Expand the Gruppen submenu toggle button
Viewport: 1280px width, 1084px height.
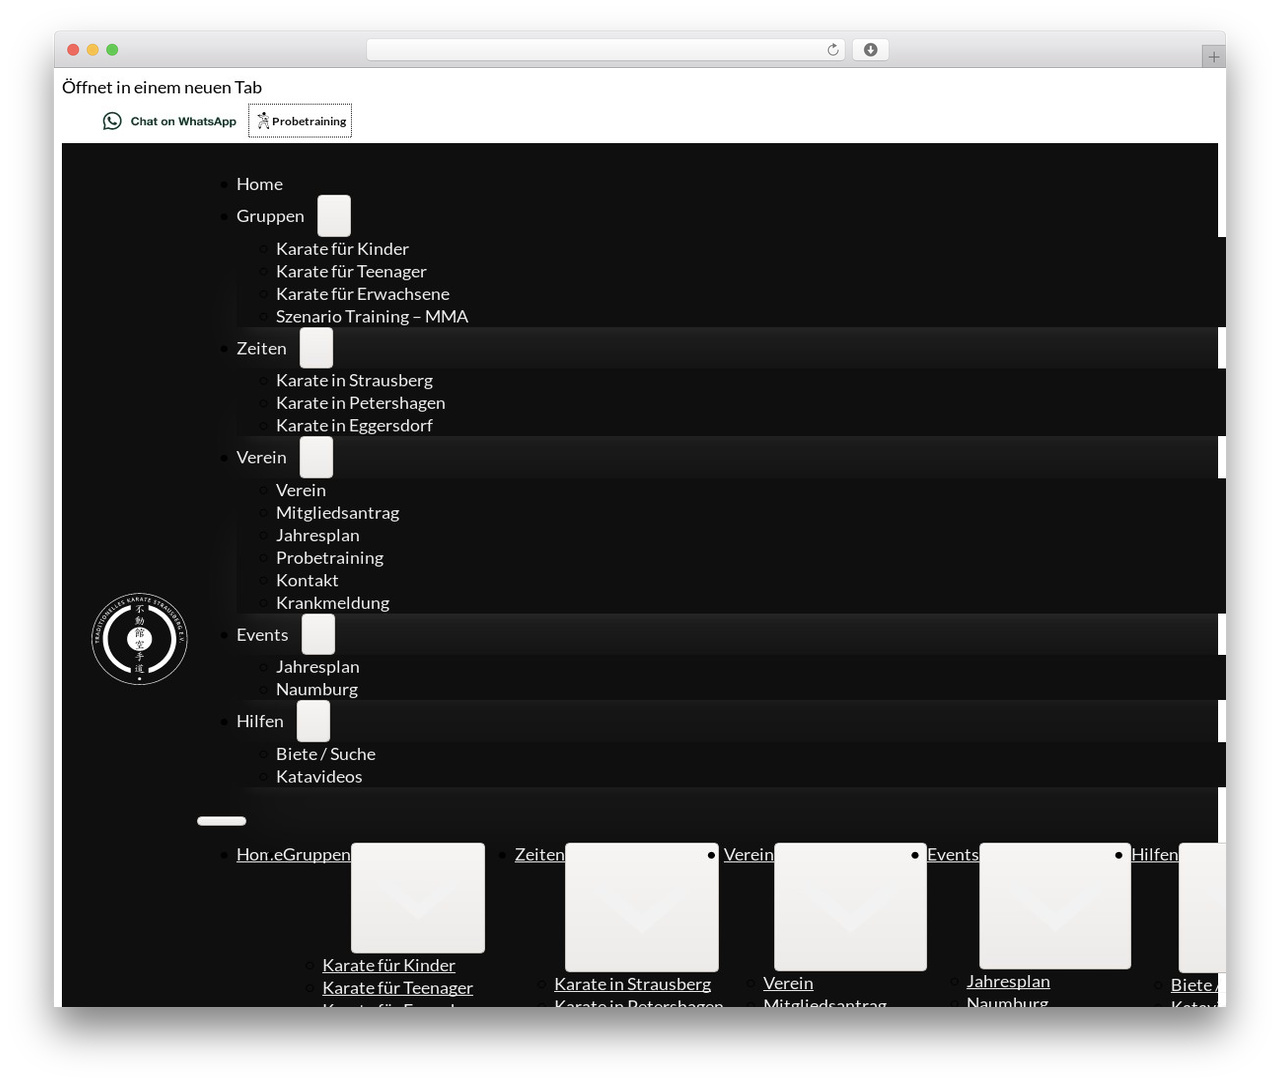pos(334,216)
